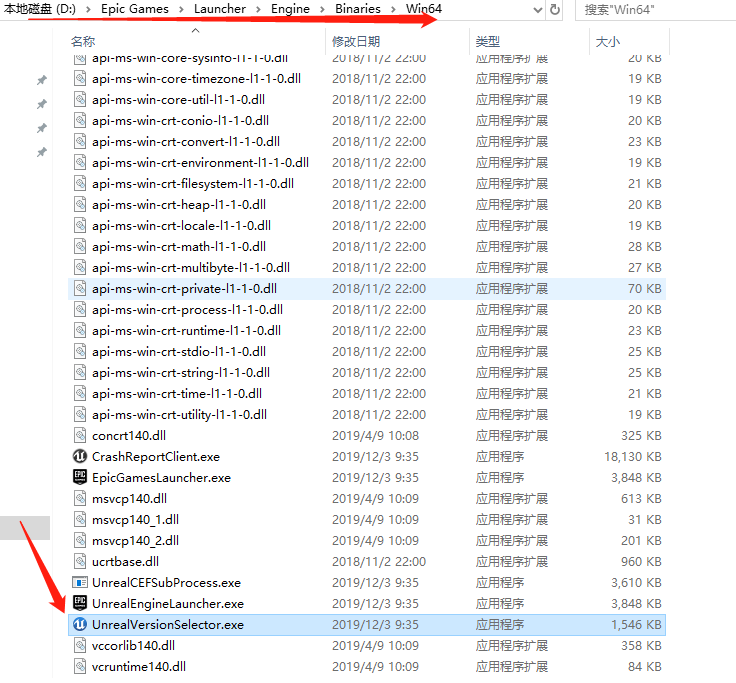Image resolution: width=736 pixels, height=683 pixels.
Task: Click the EpicGamesLauncher.exe Epic icon
Action: 80,477
